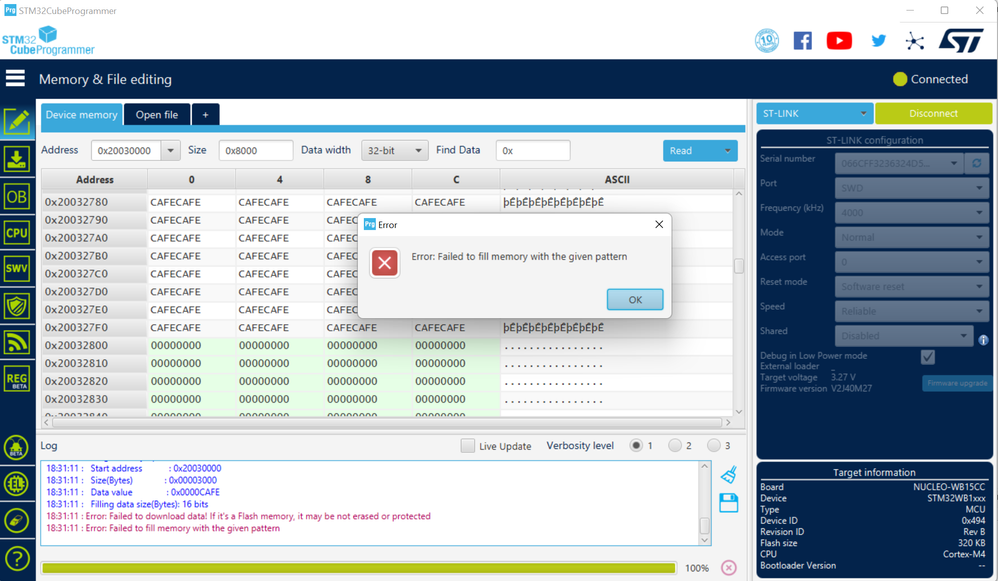This screenshot has height=581, width=998.
Task: Click the log panel scrollbar thumb
Action: pos(704,526)
